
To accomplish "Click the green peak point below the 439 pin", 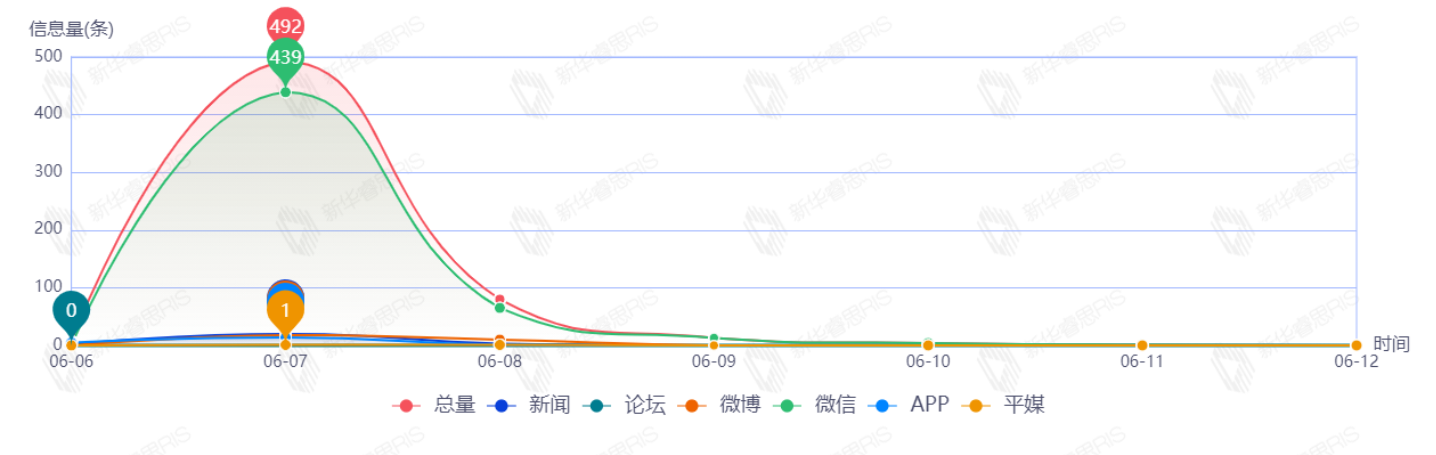I will pos(285,92).
